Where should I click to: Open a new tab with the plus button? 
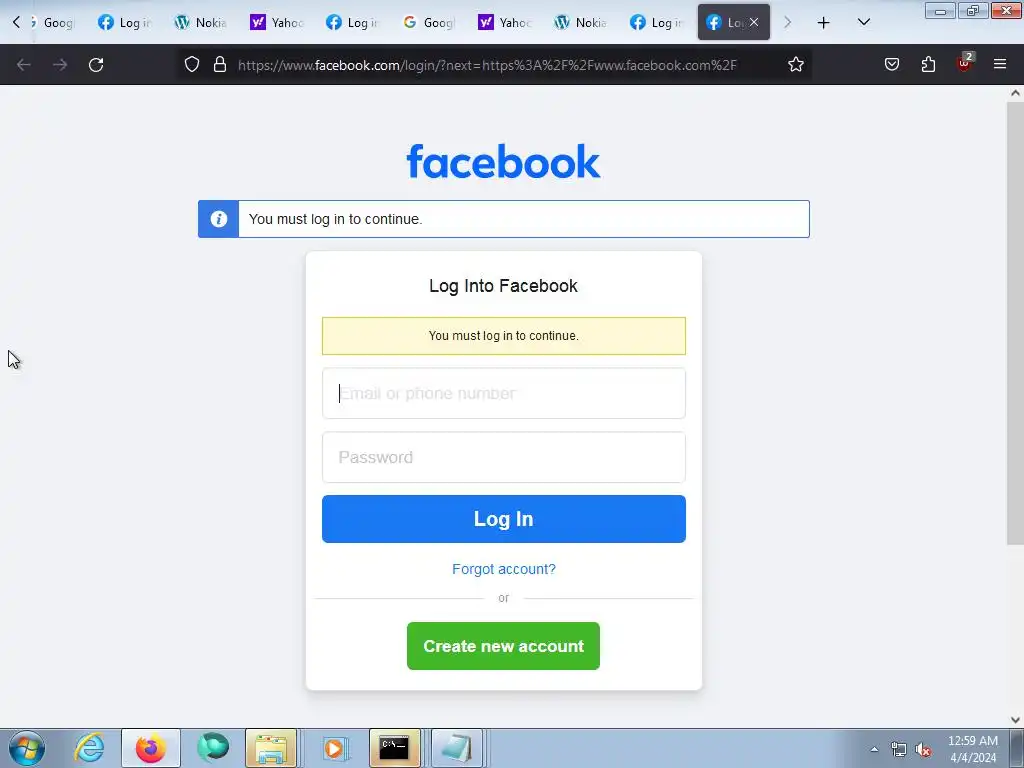coord(824,23)
